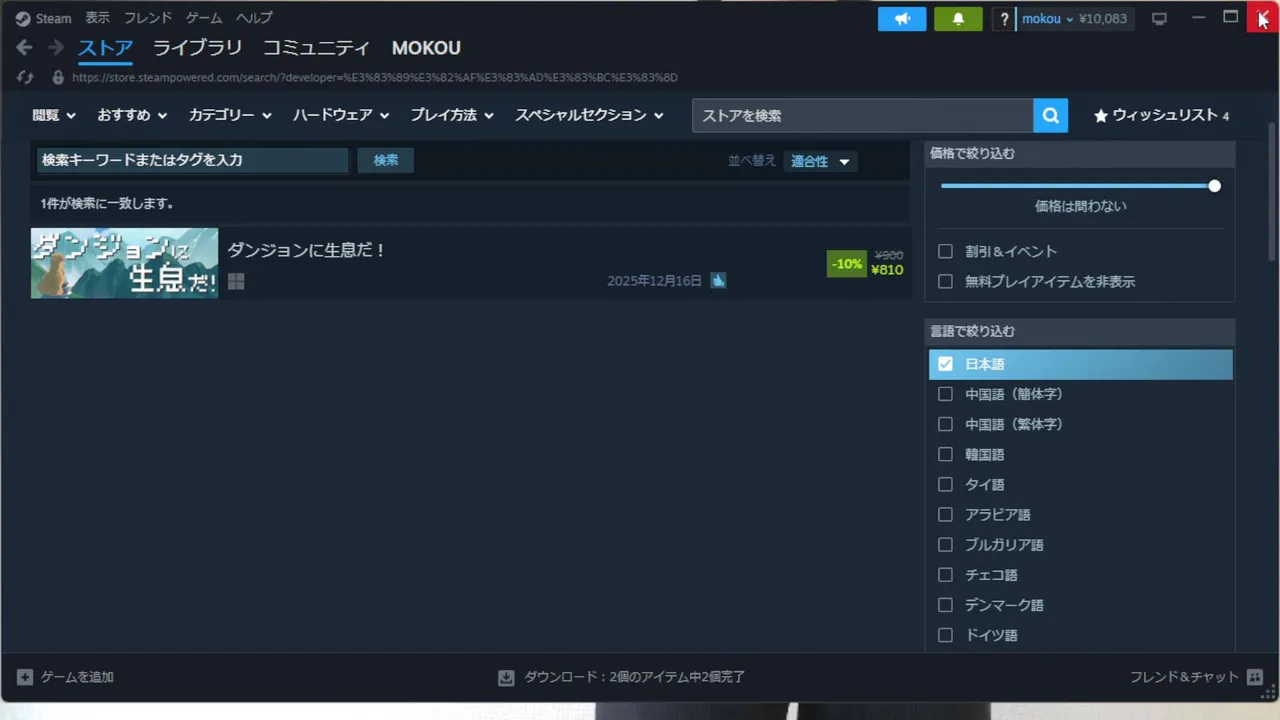This screenshot has height=720, width=1280.
Task: Open the ゲーム menu
Action: [x=204, y=18]
